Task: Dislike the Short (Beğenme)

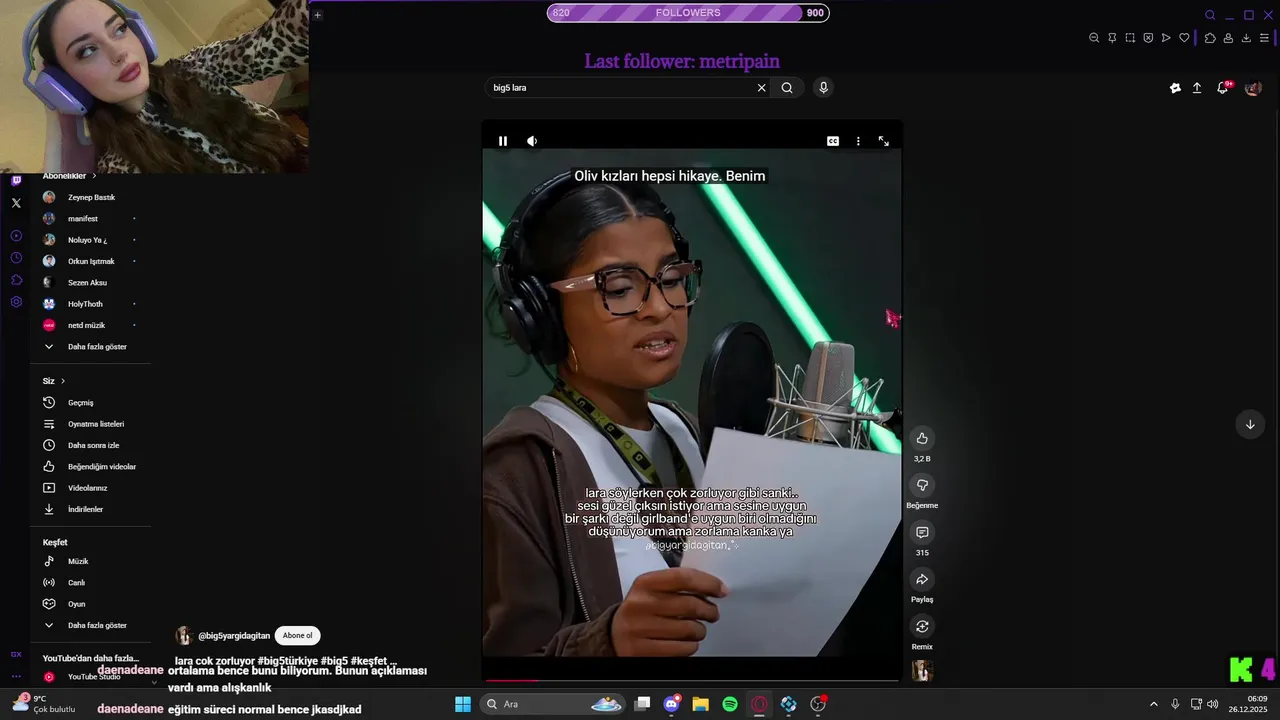Action: coord(922,485)
